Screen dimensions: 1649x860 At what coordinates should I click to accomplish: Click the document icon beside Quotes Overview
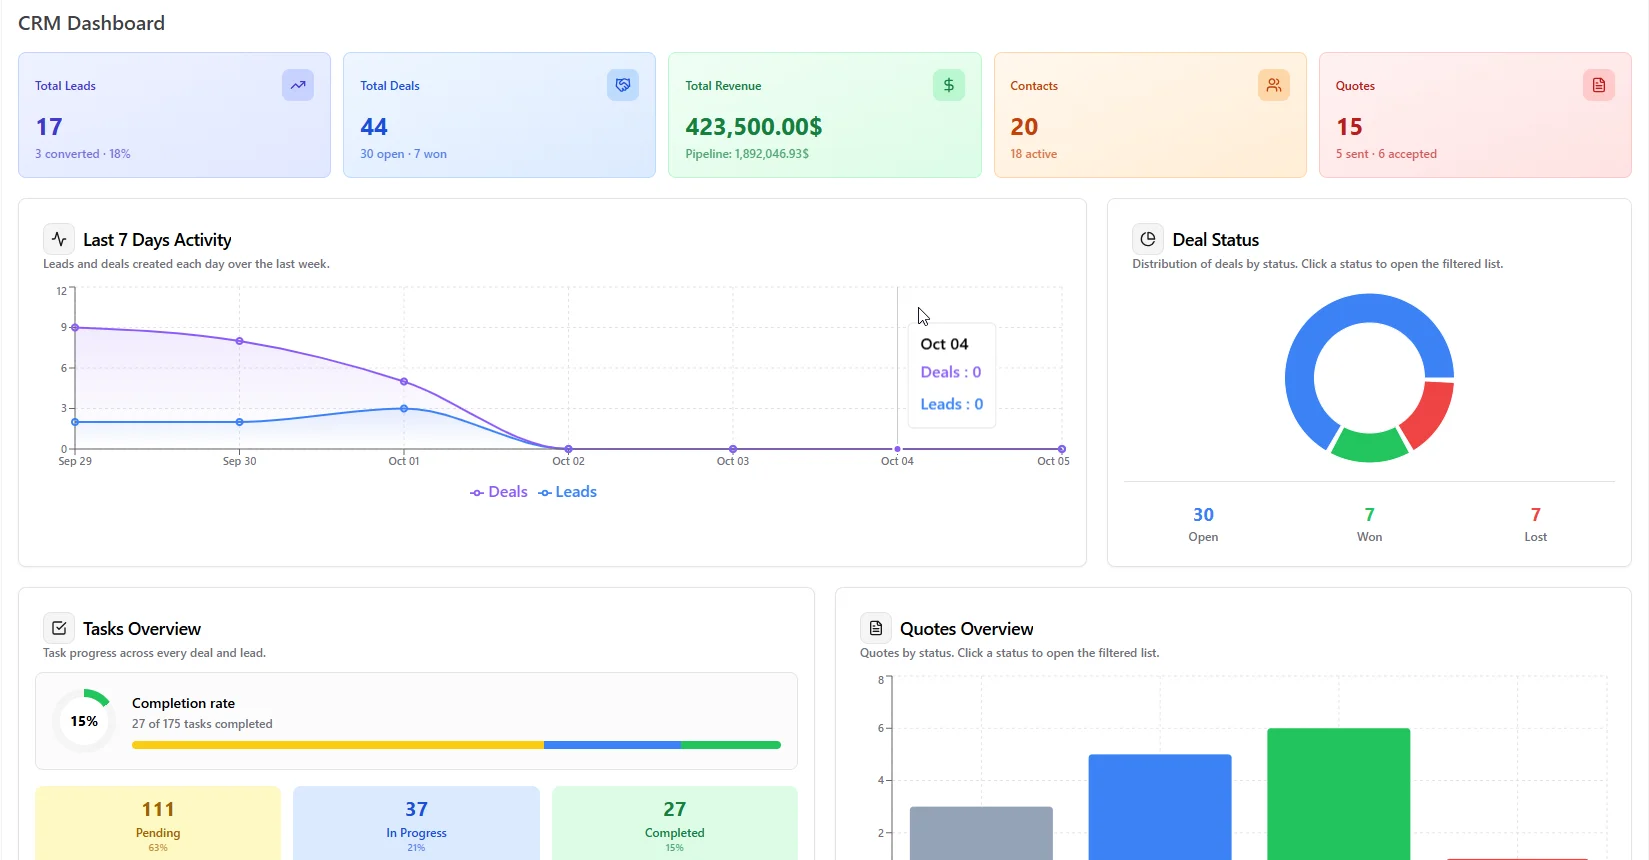point(876,628)
